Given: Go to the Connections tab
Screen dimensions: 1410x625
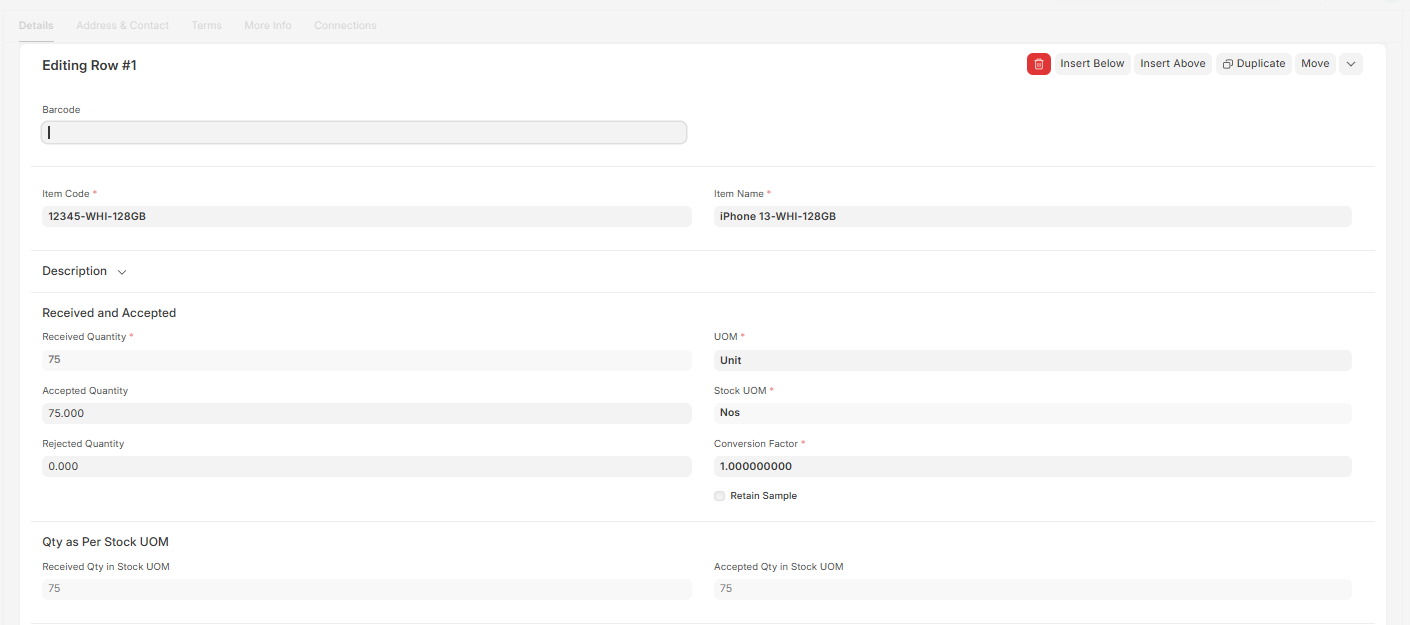Looking at the screenshot, I should click(345, 25).
